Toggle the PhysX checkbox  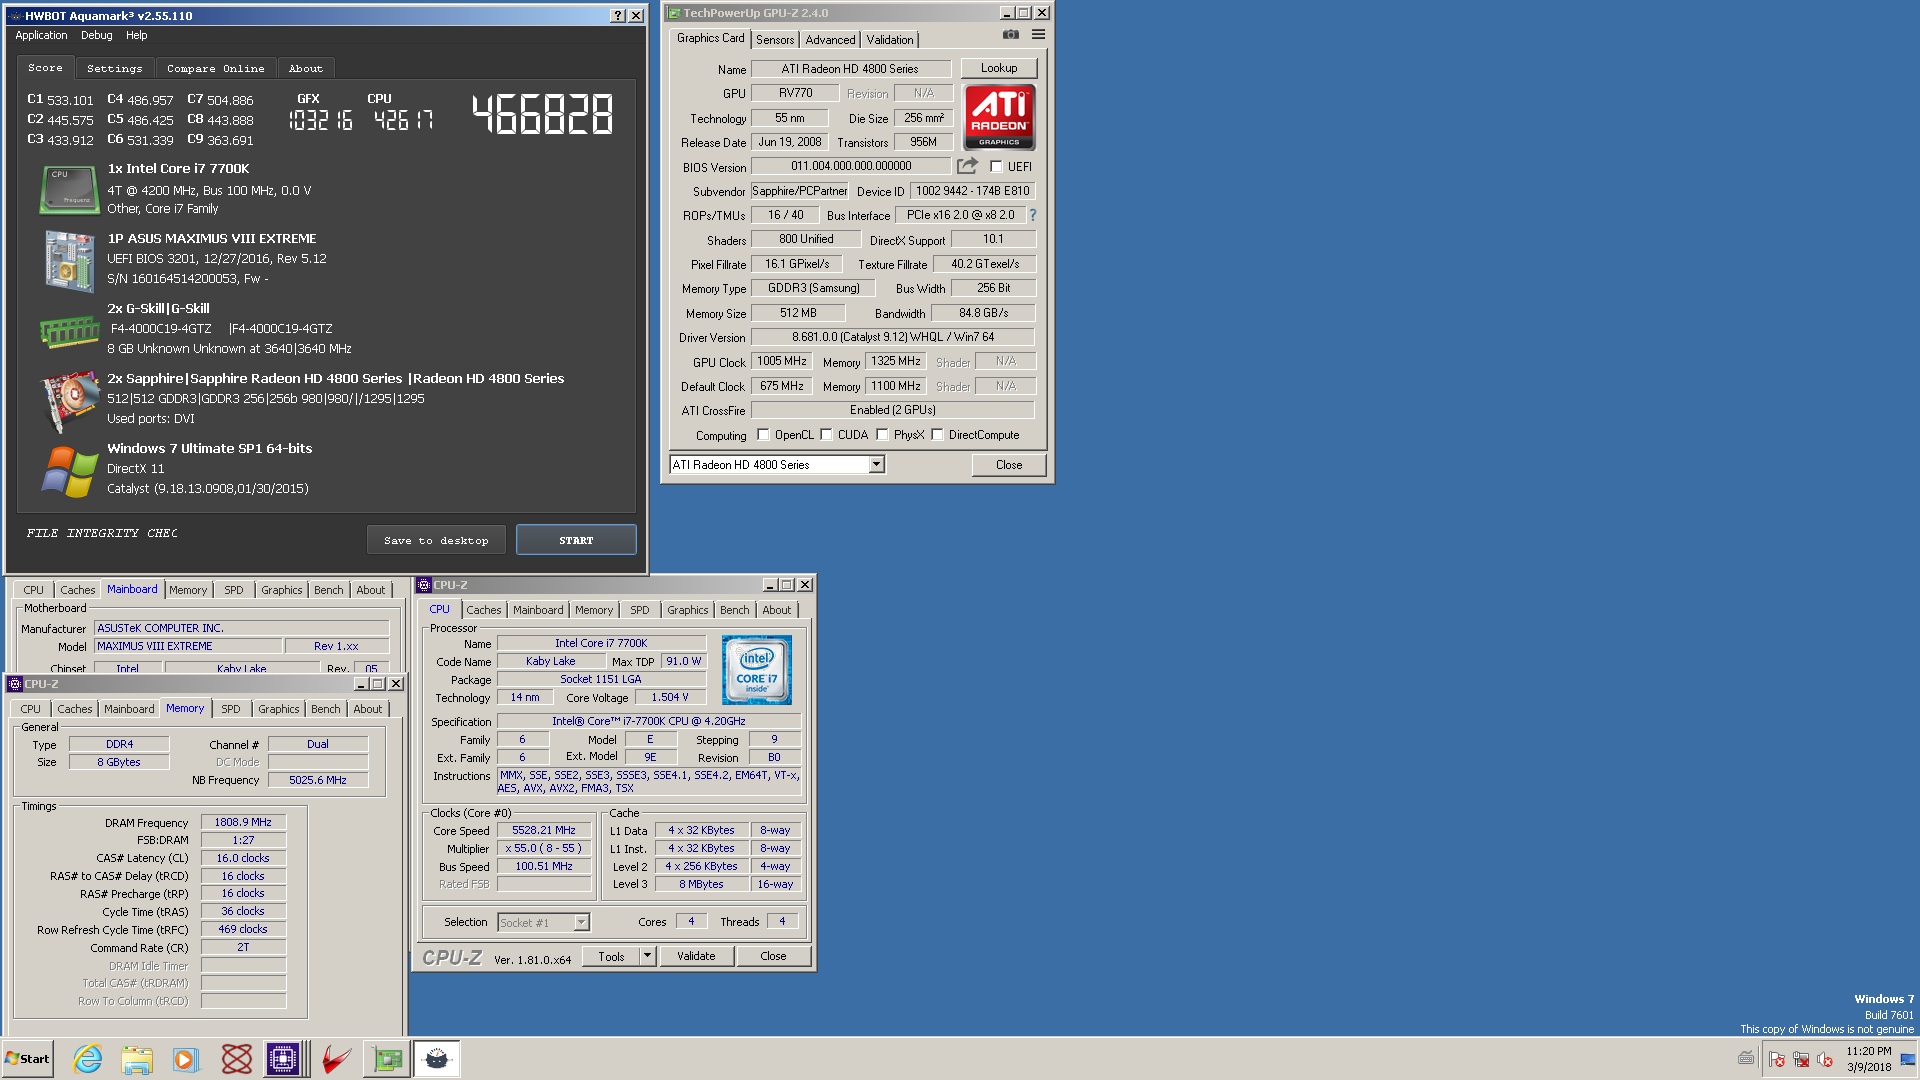pos(882,435)
